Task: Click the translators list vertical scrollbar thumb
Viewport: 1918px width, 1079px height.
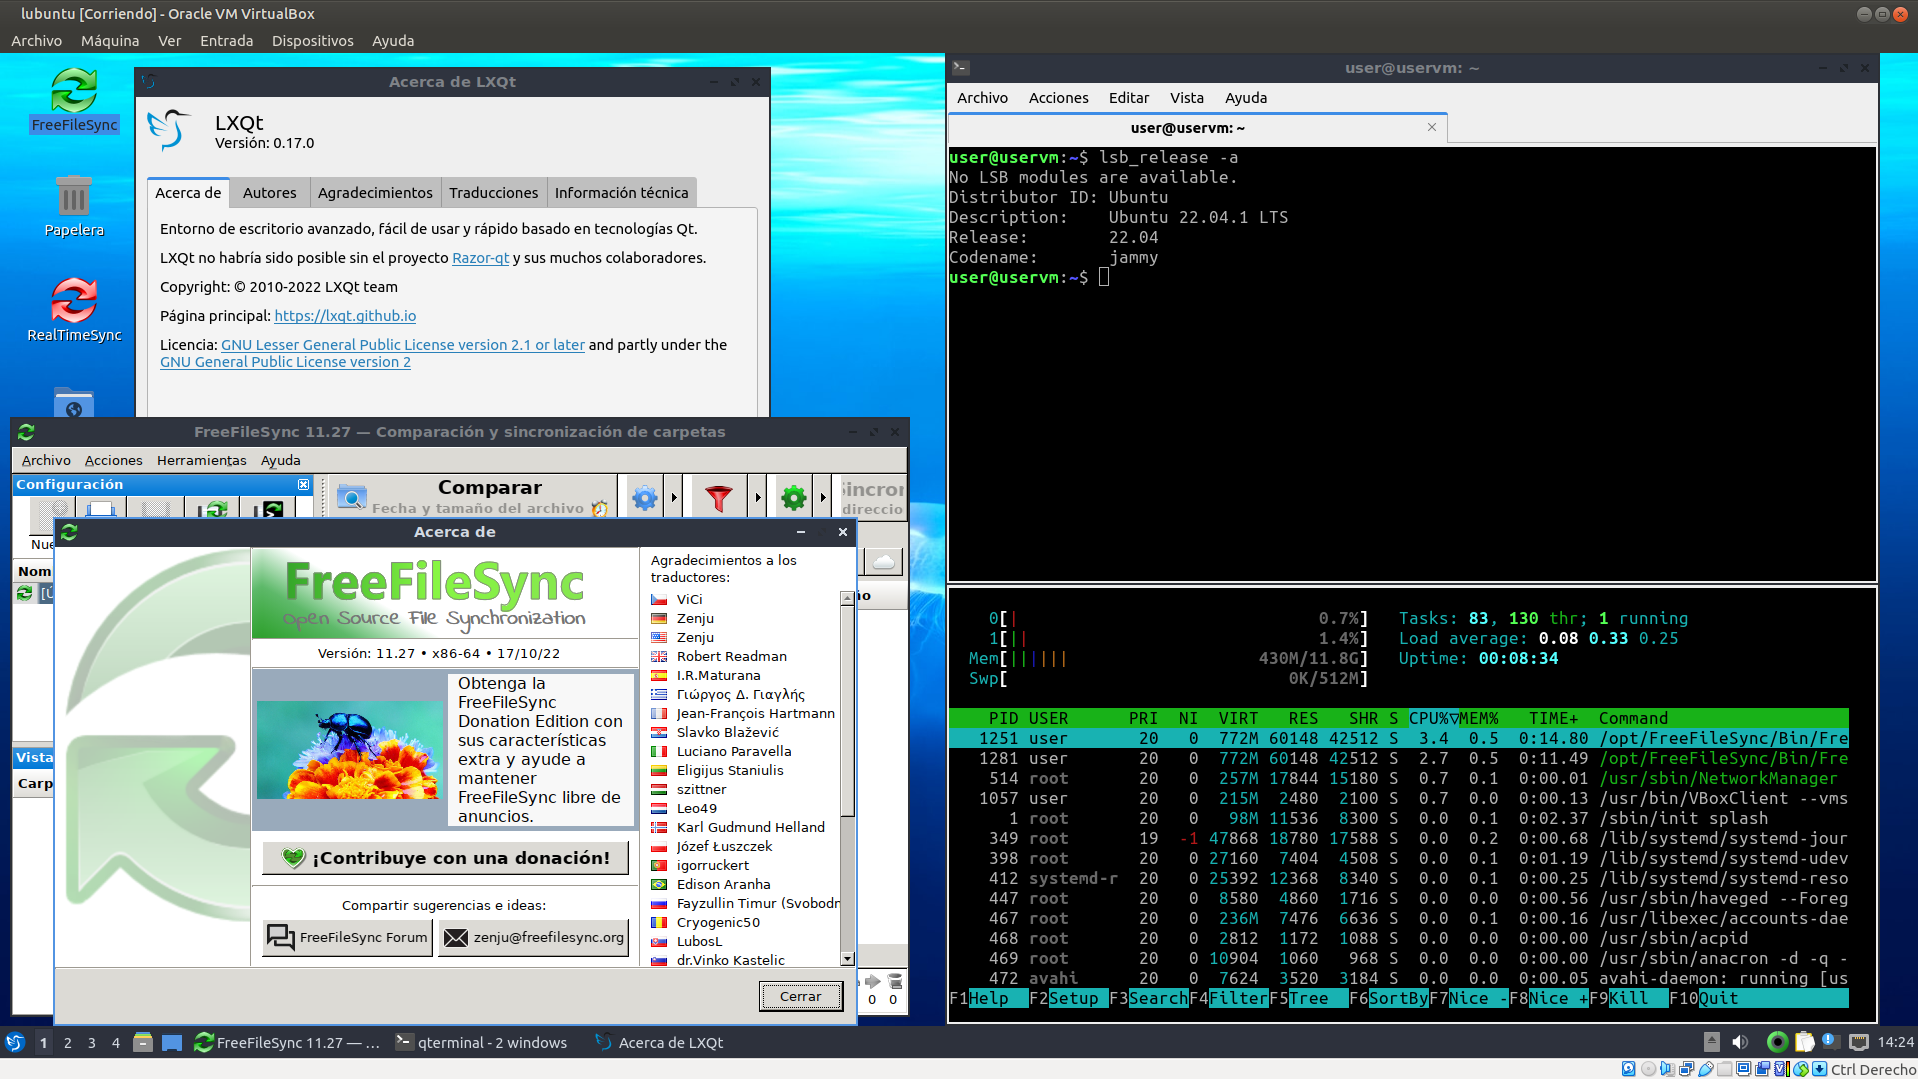Action: (x=847, y=710)
